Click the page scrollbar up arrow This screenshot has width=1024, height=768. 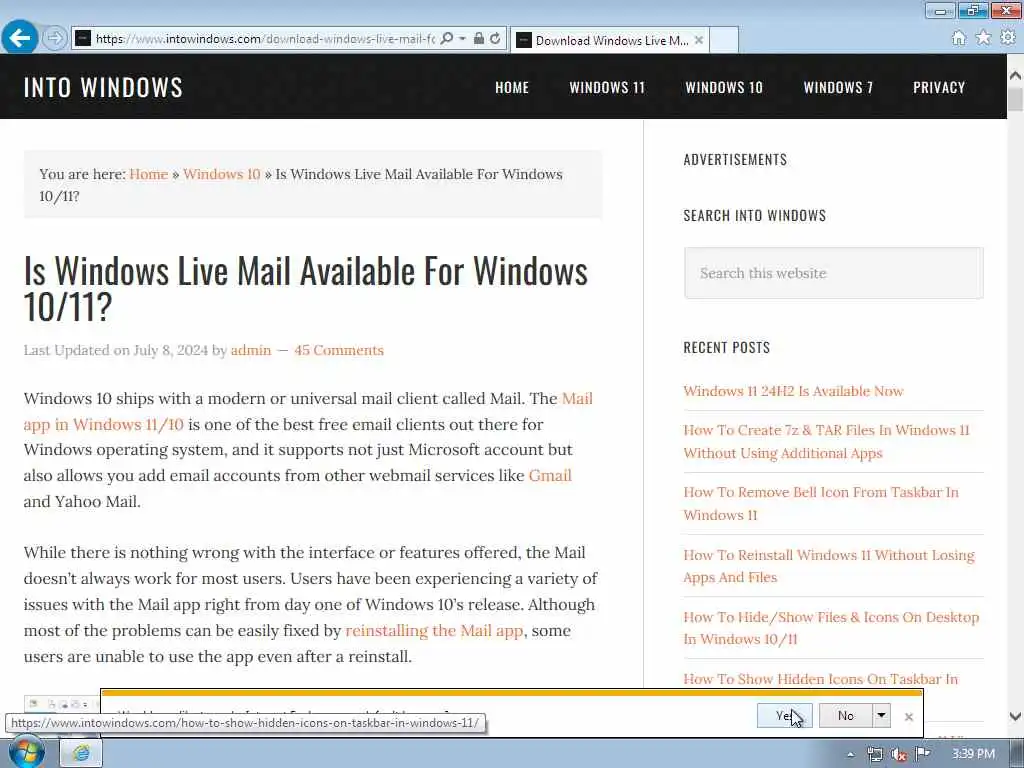pos(1016,76)
